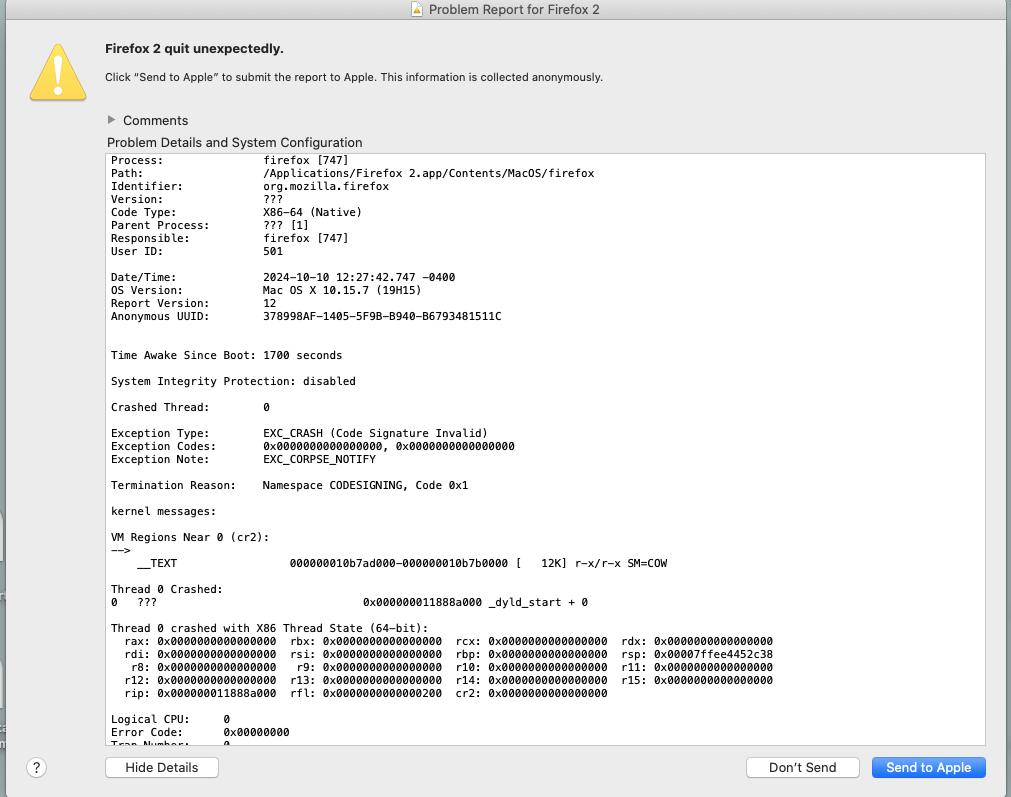Click the 'Problem Details and System Configuration' label

[x=235, y=143]
